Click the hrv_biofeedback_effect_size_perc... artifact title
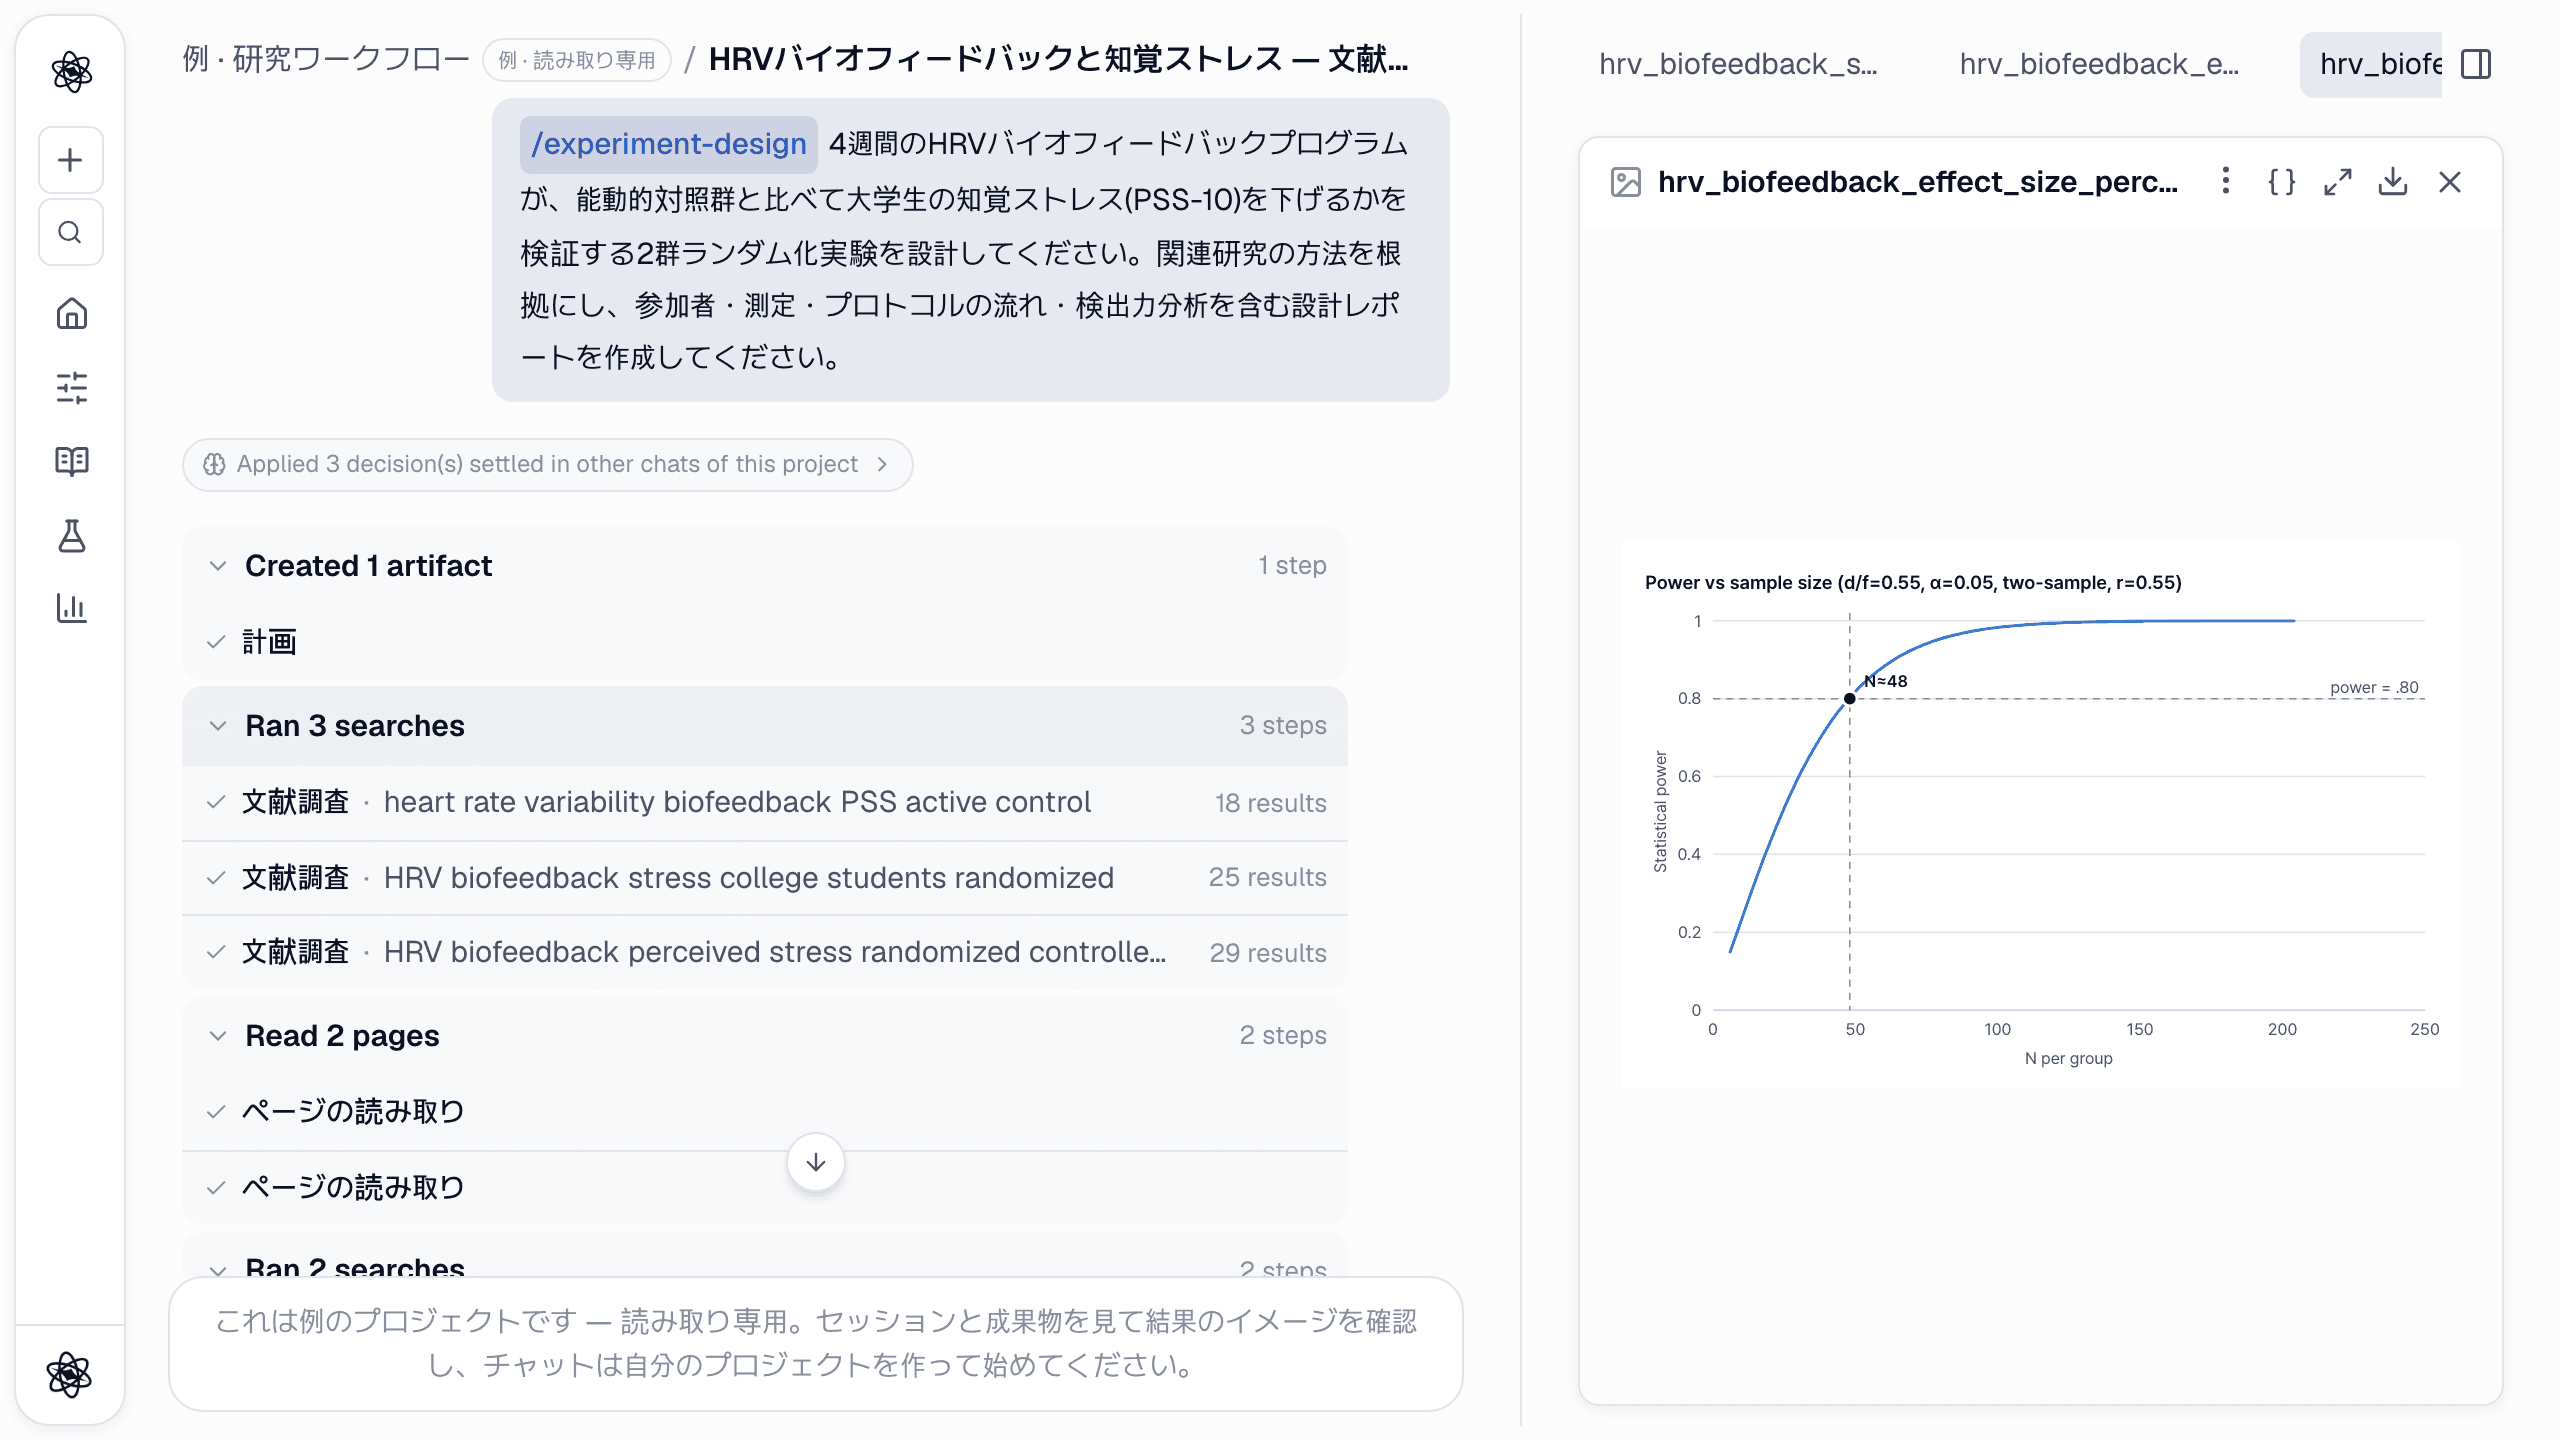This screenshot has width=2560, height=1440. [x=1917, y=182]
